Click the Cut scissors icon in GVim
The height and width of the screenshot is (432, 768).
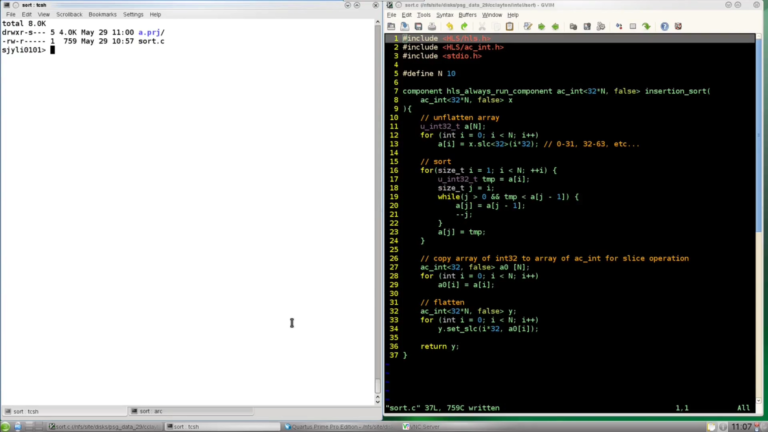482,26
